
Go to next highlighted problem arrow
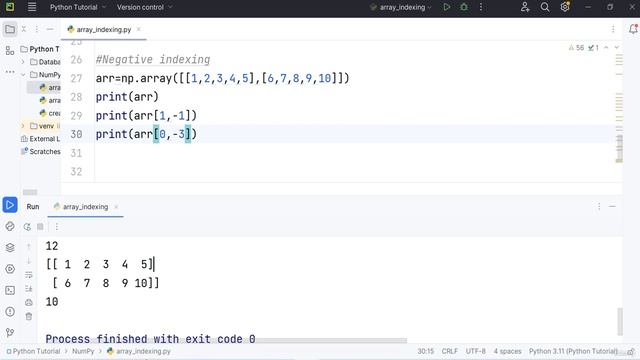click(x=617, y=48)
